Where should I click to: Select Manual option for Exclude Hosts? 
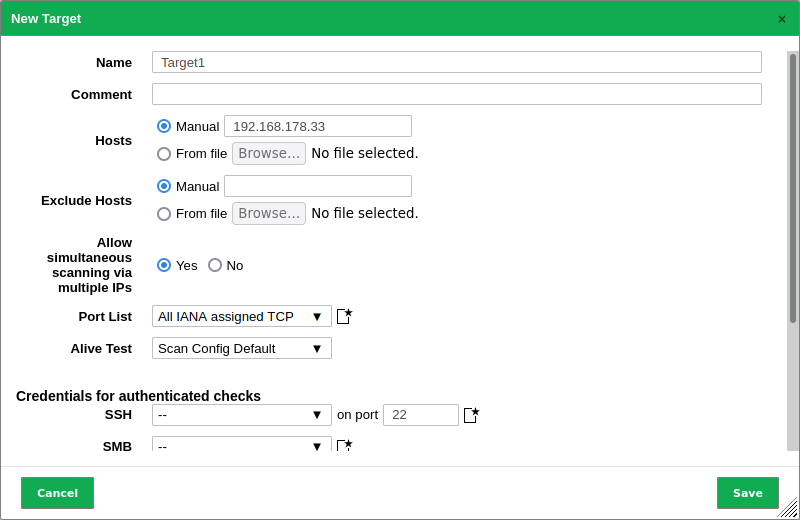pyautogui.click(x=164, y=186)
